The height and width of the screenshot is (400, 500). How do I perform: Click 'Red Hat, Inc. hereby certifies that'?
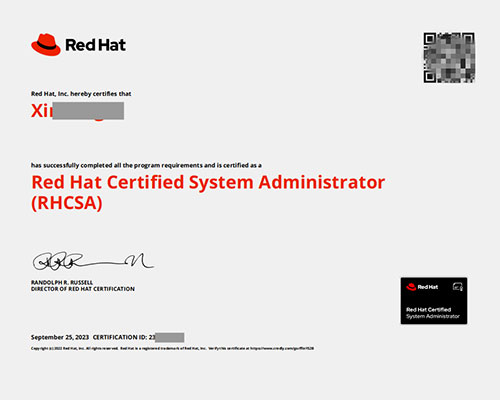[x=81, y=94]
